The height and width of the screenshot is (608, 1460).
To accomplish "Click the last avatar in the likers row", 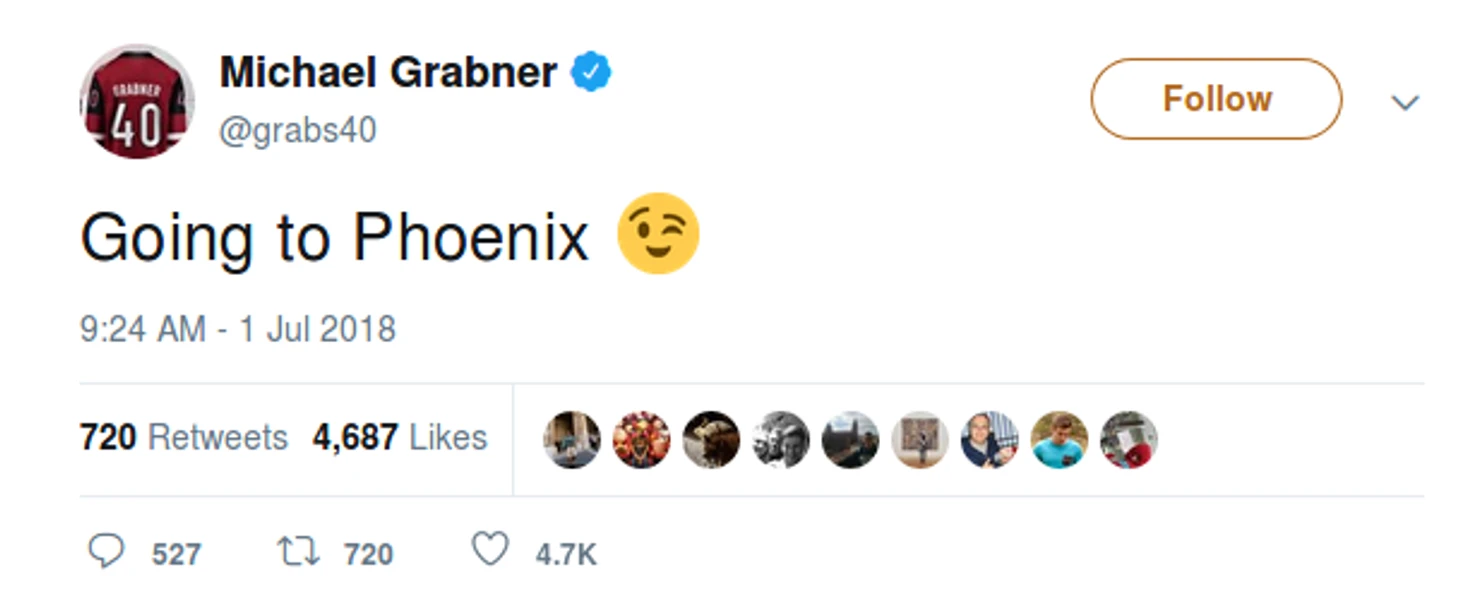I will [1128, 440].
